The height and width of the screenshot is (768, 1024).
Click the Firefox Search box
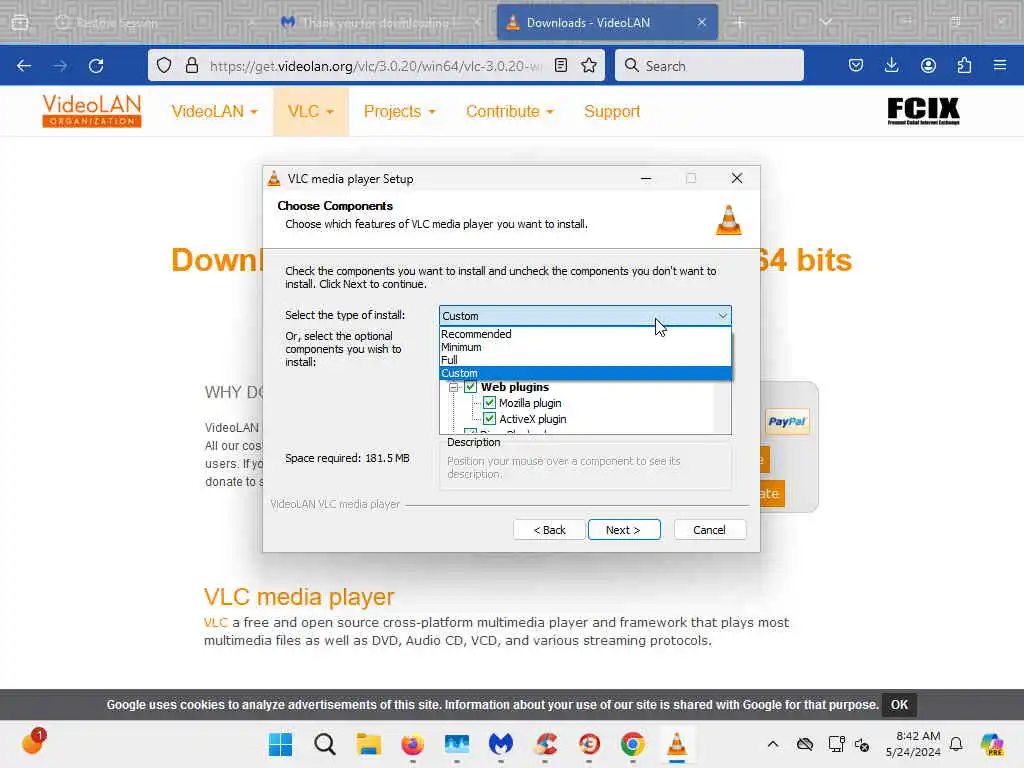(x=709, y=65)
